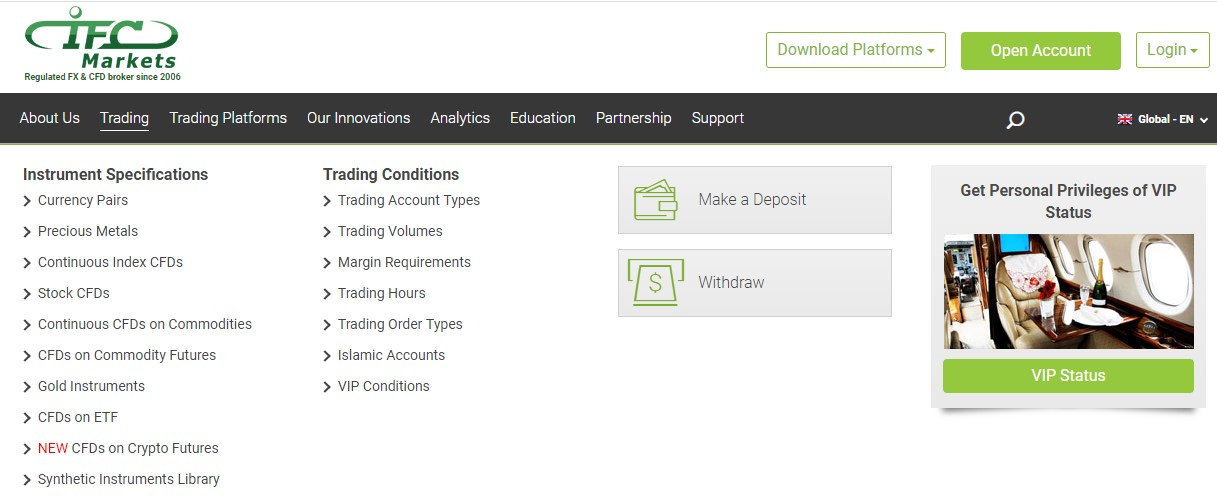
Task: Open the Analytics menu
Action: 460,118
